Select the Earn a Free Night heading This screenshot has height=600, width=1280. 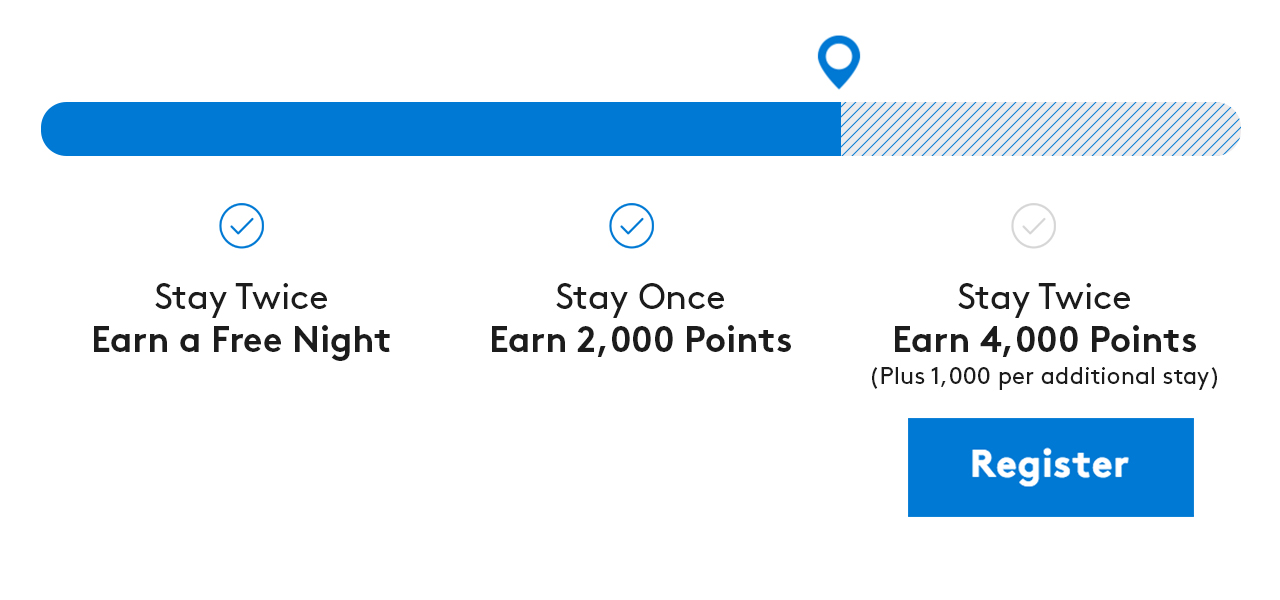[241, 341]
